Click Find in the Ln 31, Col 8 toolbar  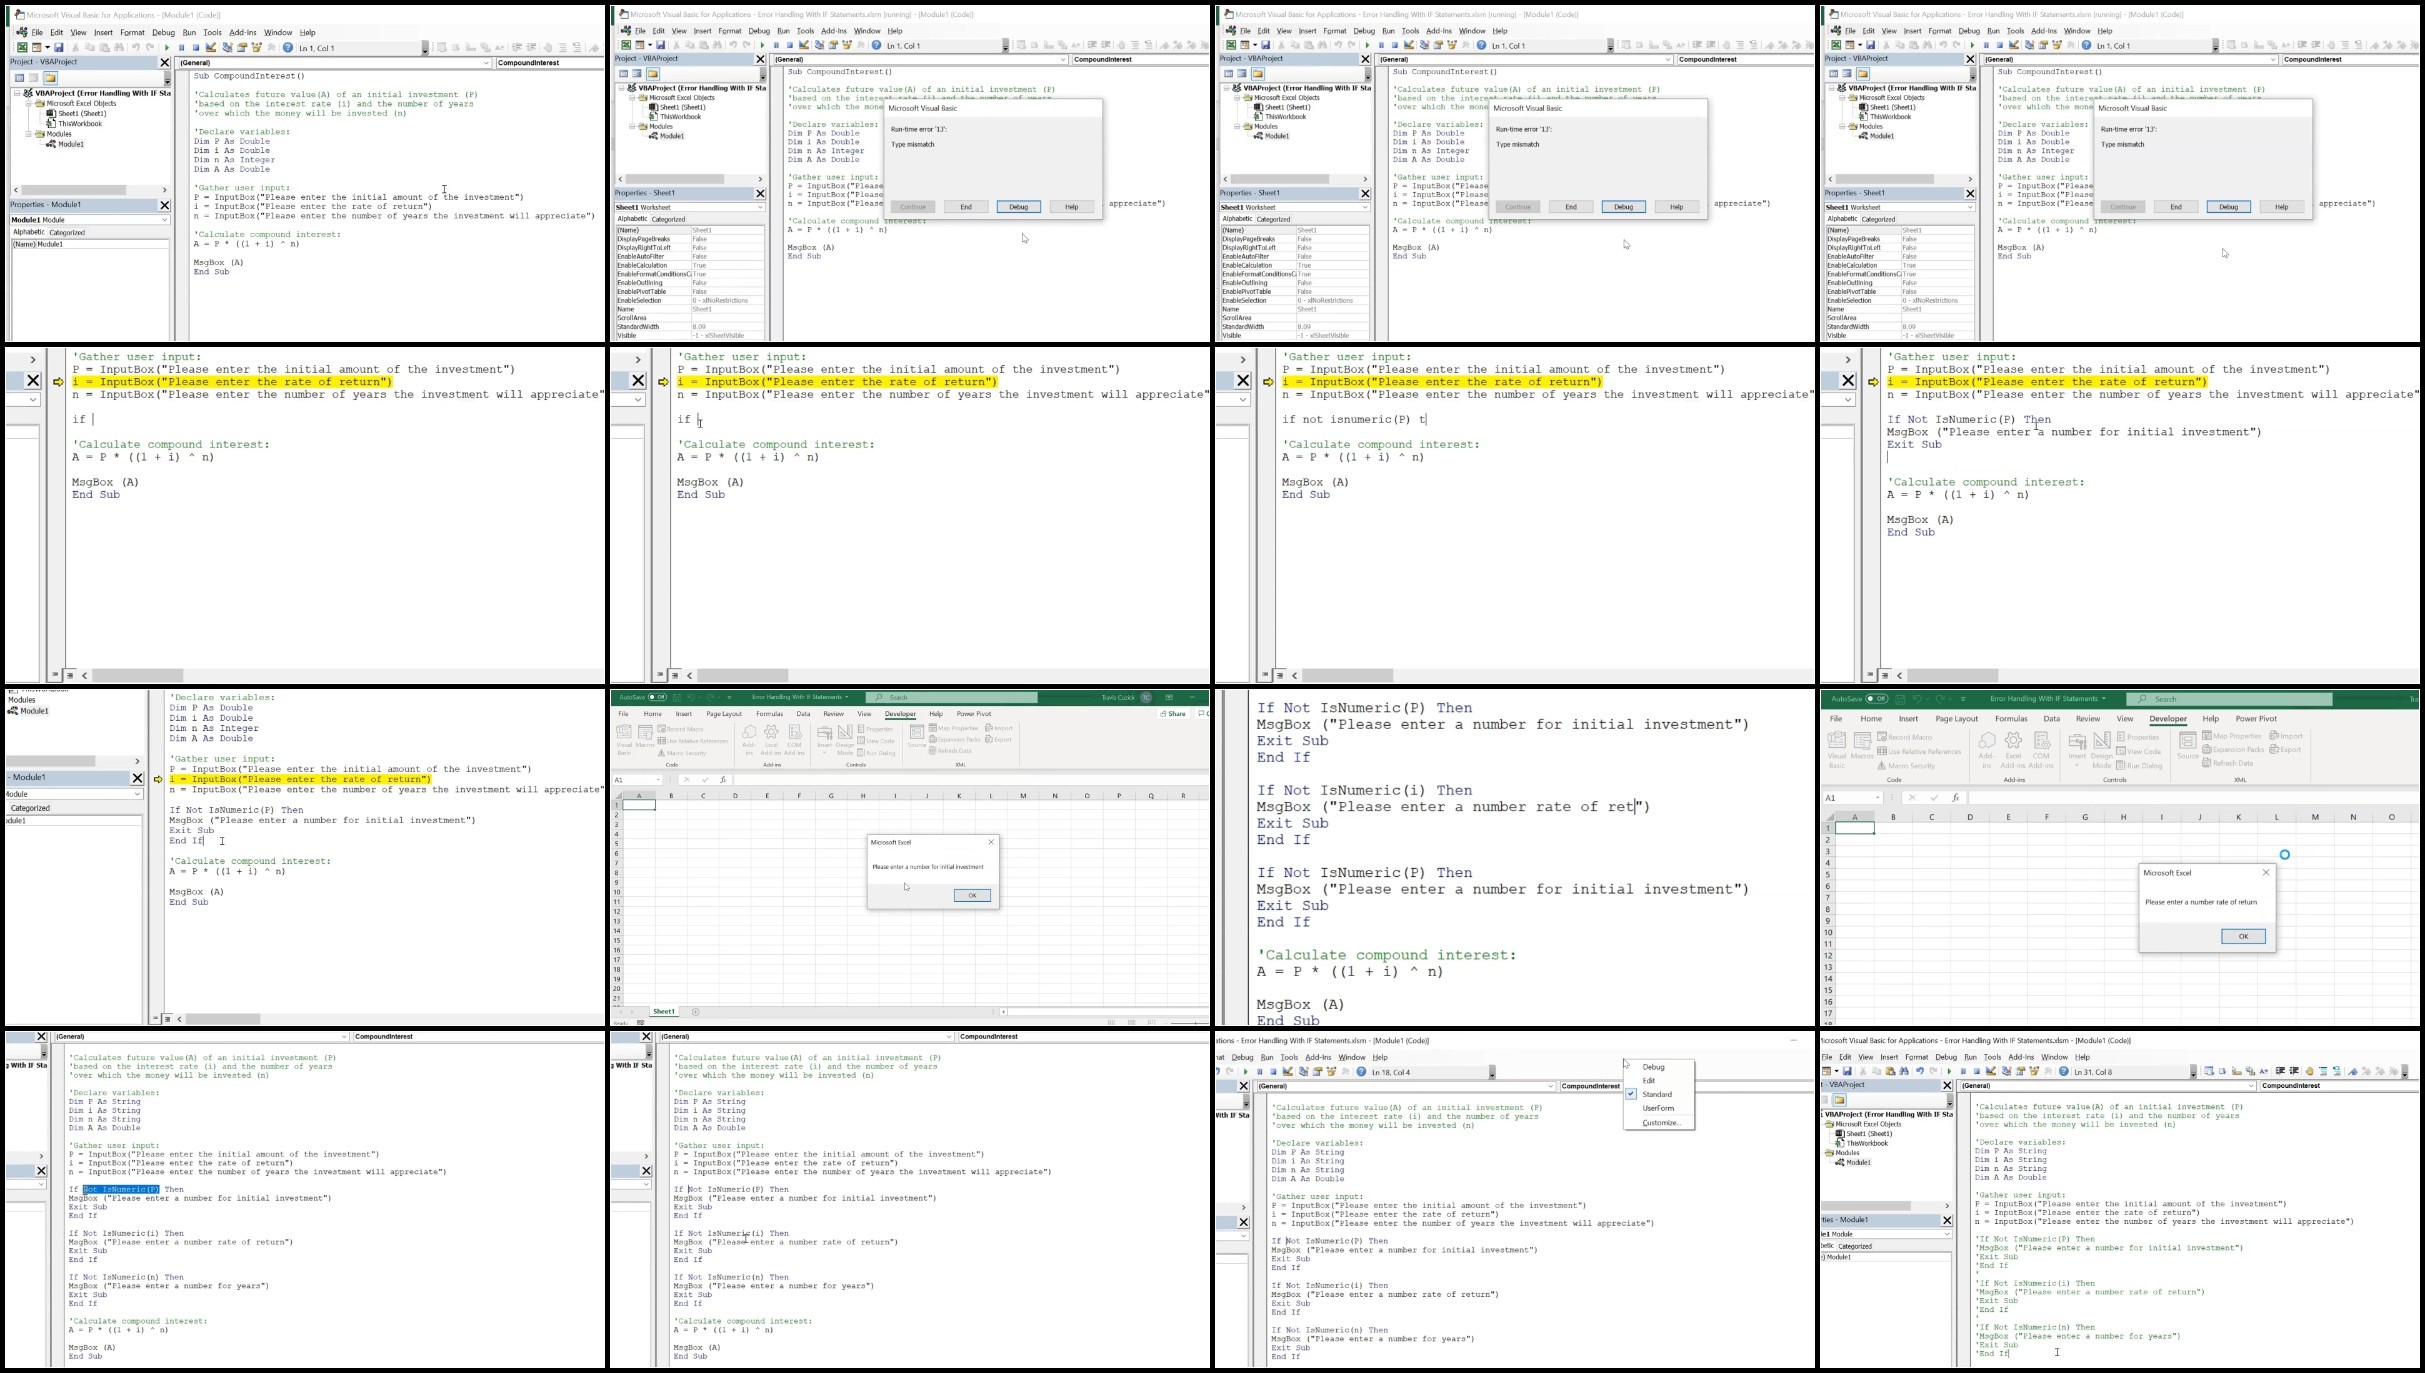[1904, 1072]
